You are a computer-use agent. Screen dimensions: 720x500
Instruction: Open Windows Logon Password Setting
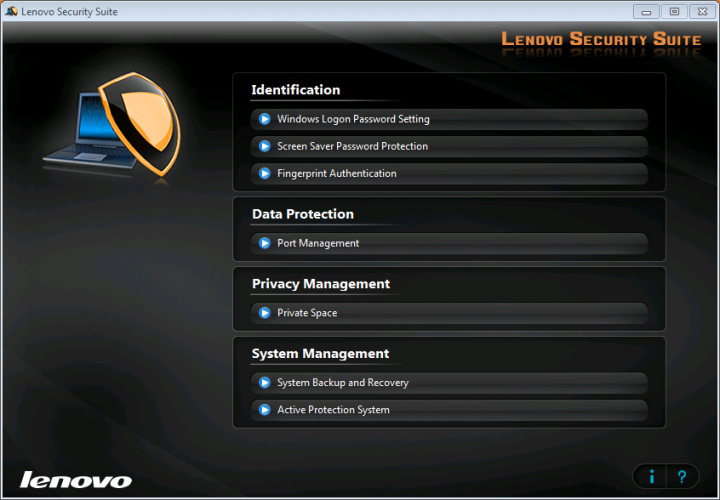pyautogui.click(x=449, y=119)
